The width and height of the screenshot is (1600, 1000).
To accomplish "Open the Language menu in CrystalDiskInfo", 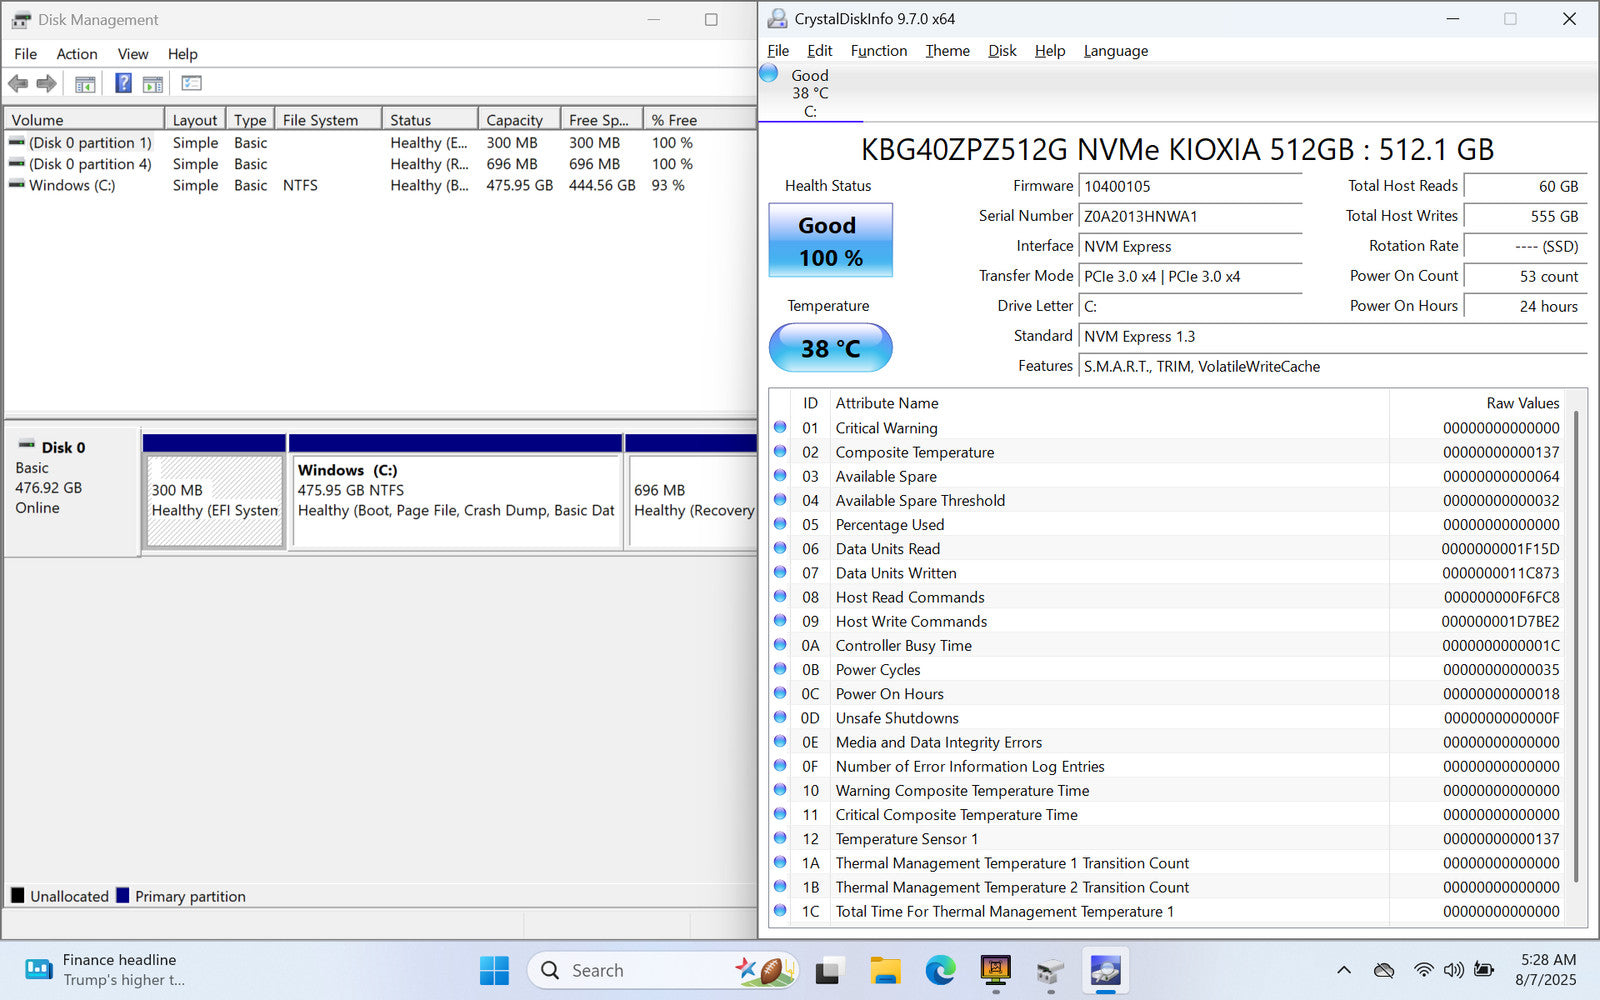I will (x=1115, y=51).
